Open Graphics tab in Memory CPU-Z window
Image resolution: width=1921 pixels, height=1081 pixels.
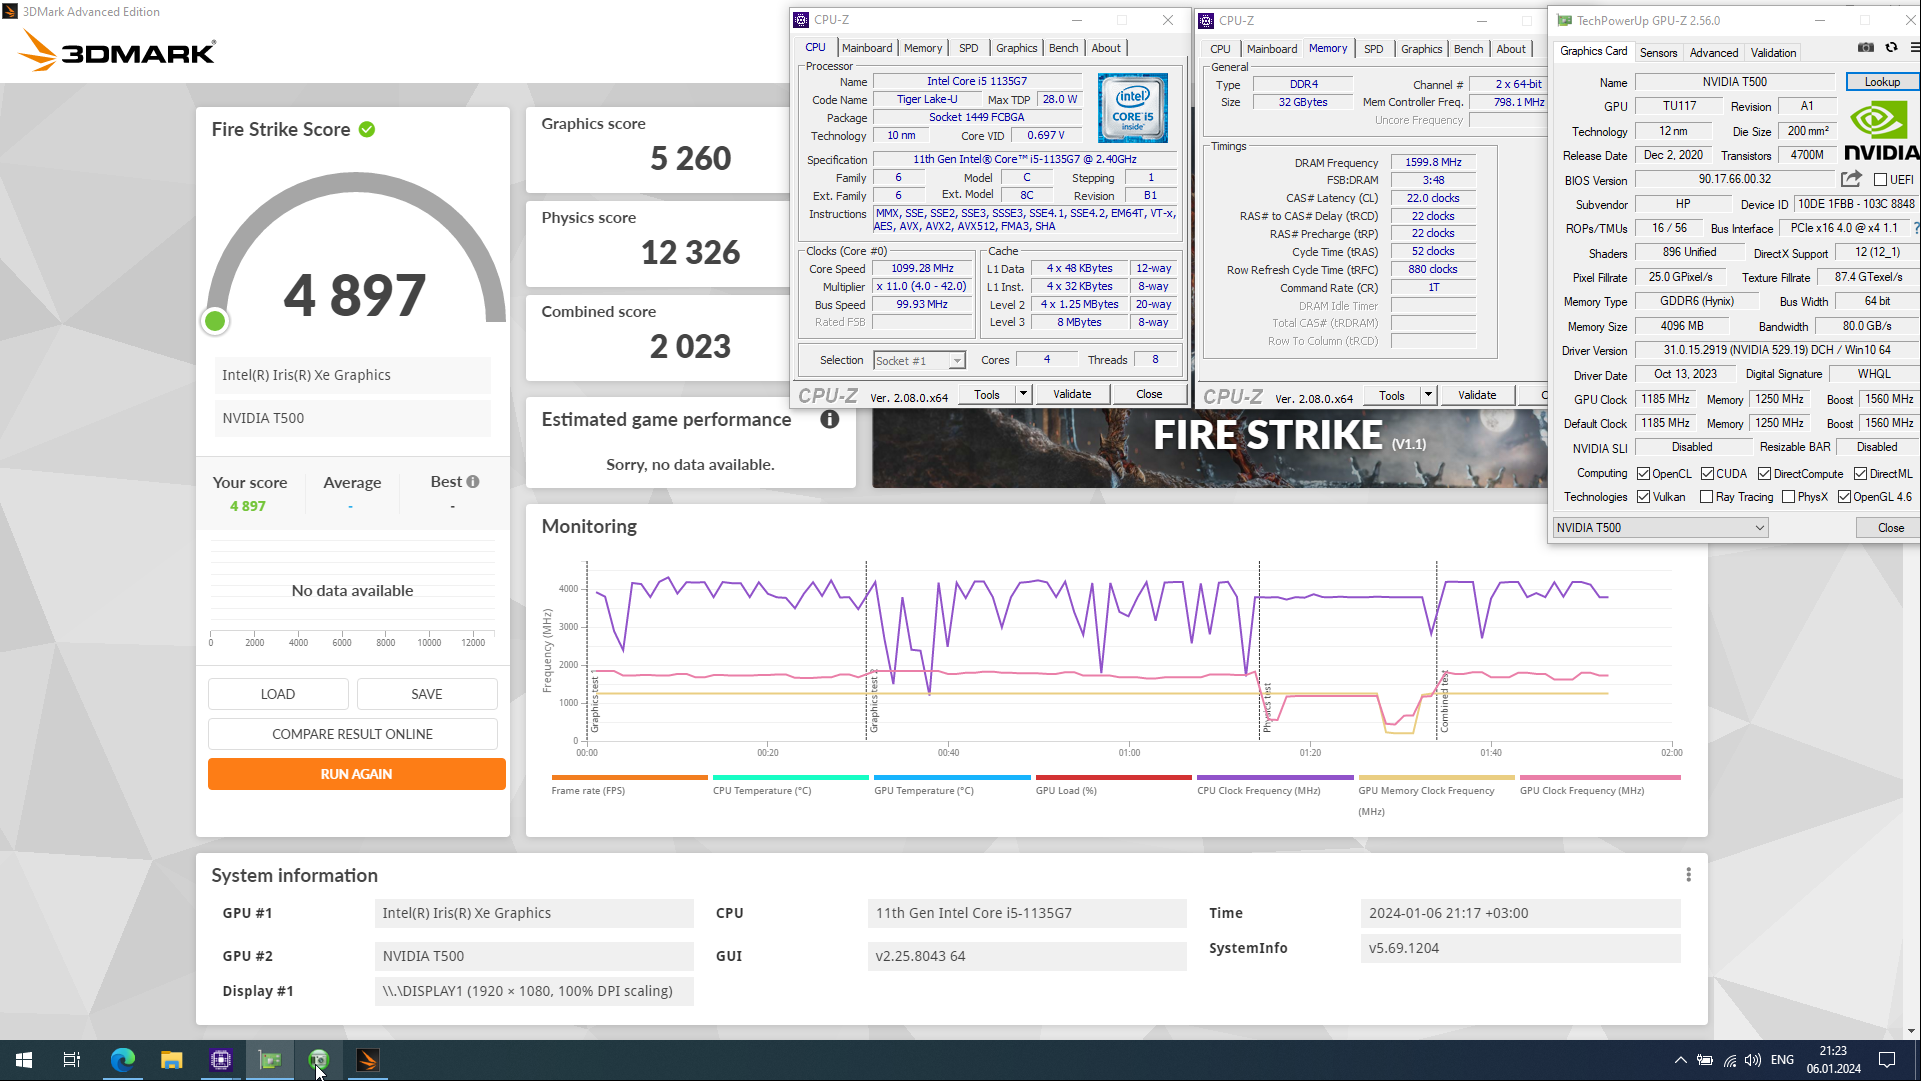coord(1421,49)
